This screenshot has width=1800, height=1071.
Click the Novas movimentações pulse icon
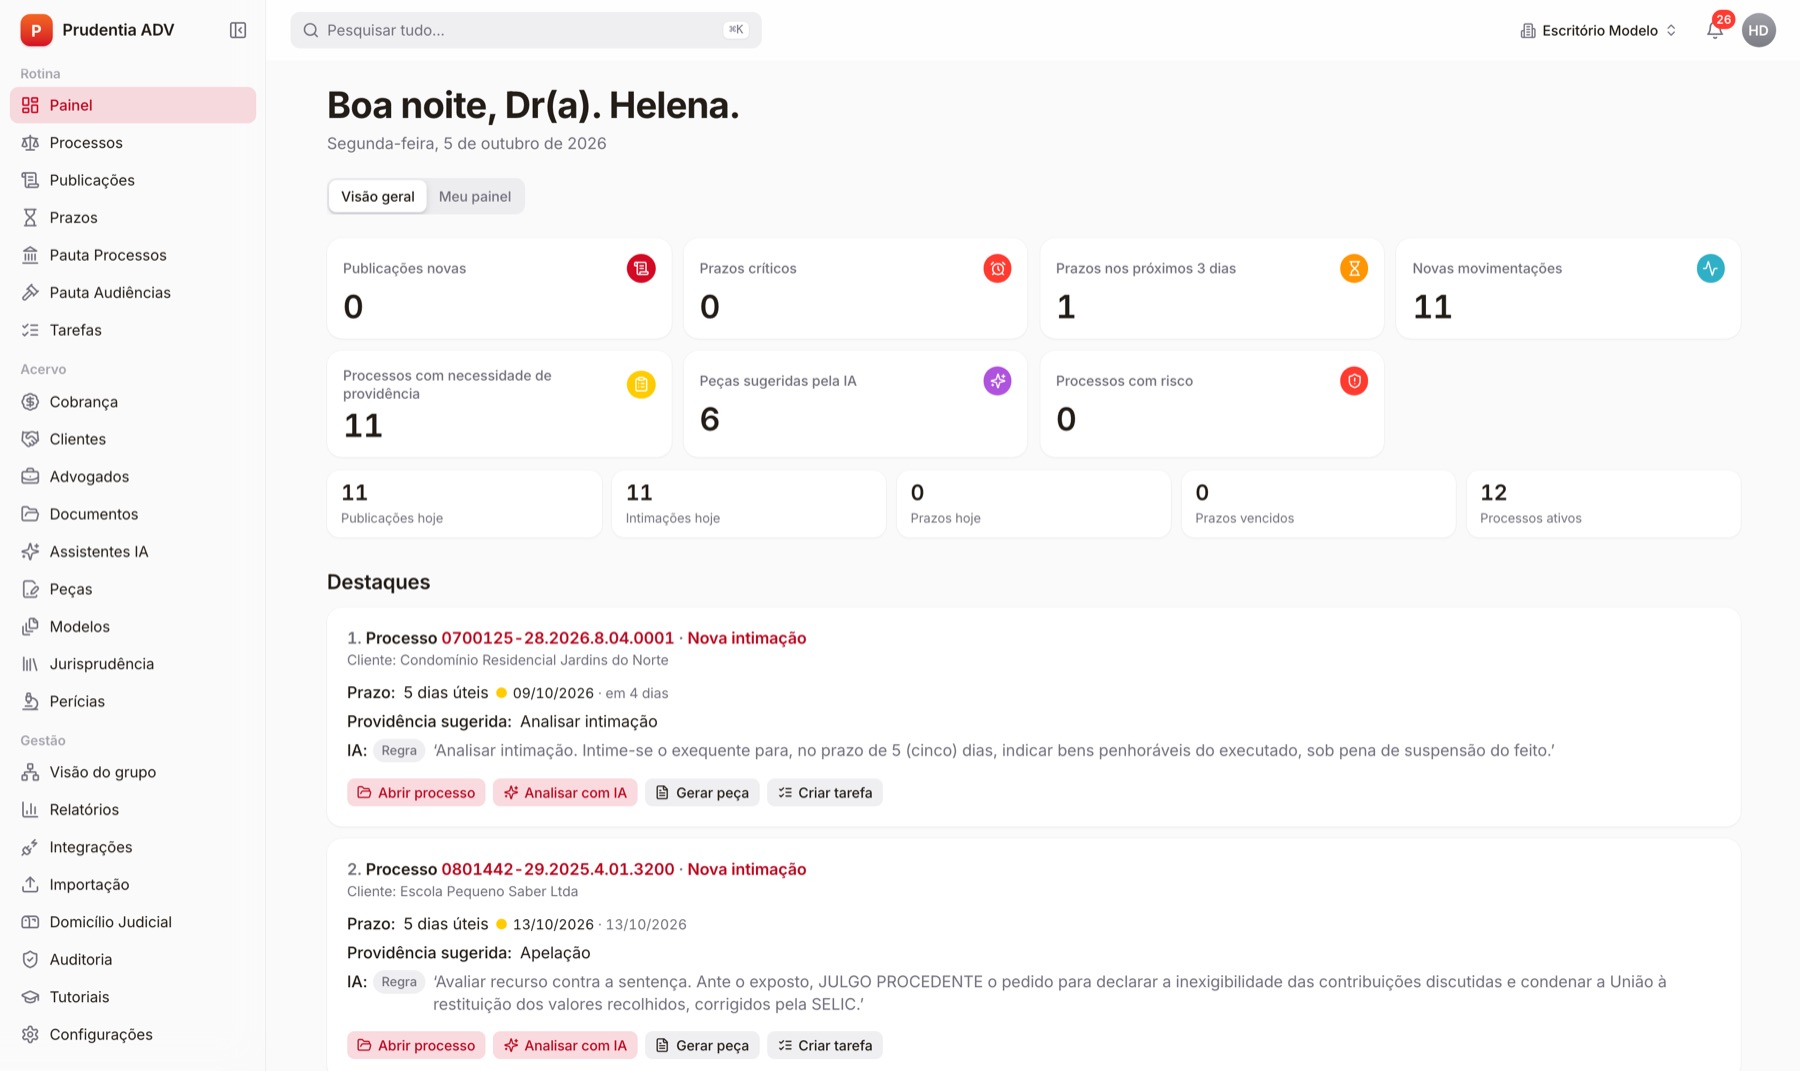point(1710,268)
